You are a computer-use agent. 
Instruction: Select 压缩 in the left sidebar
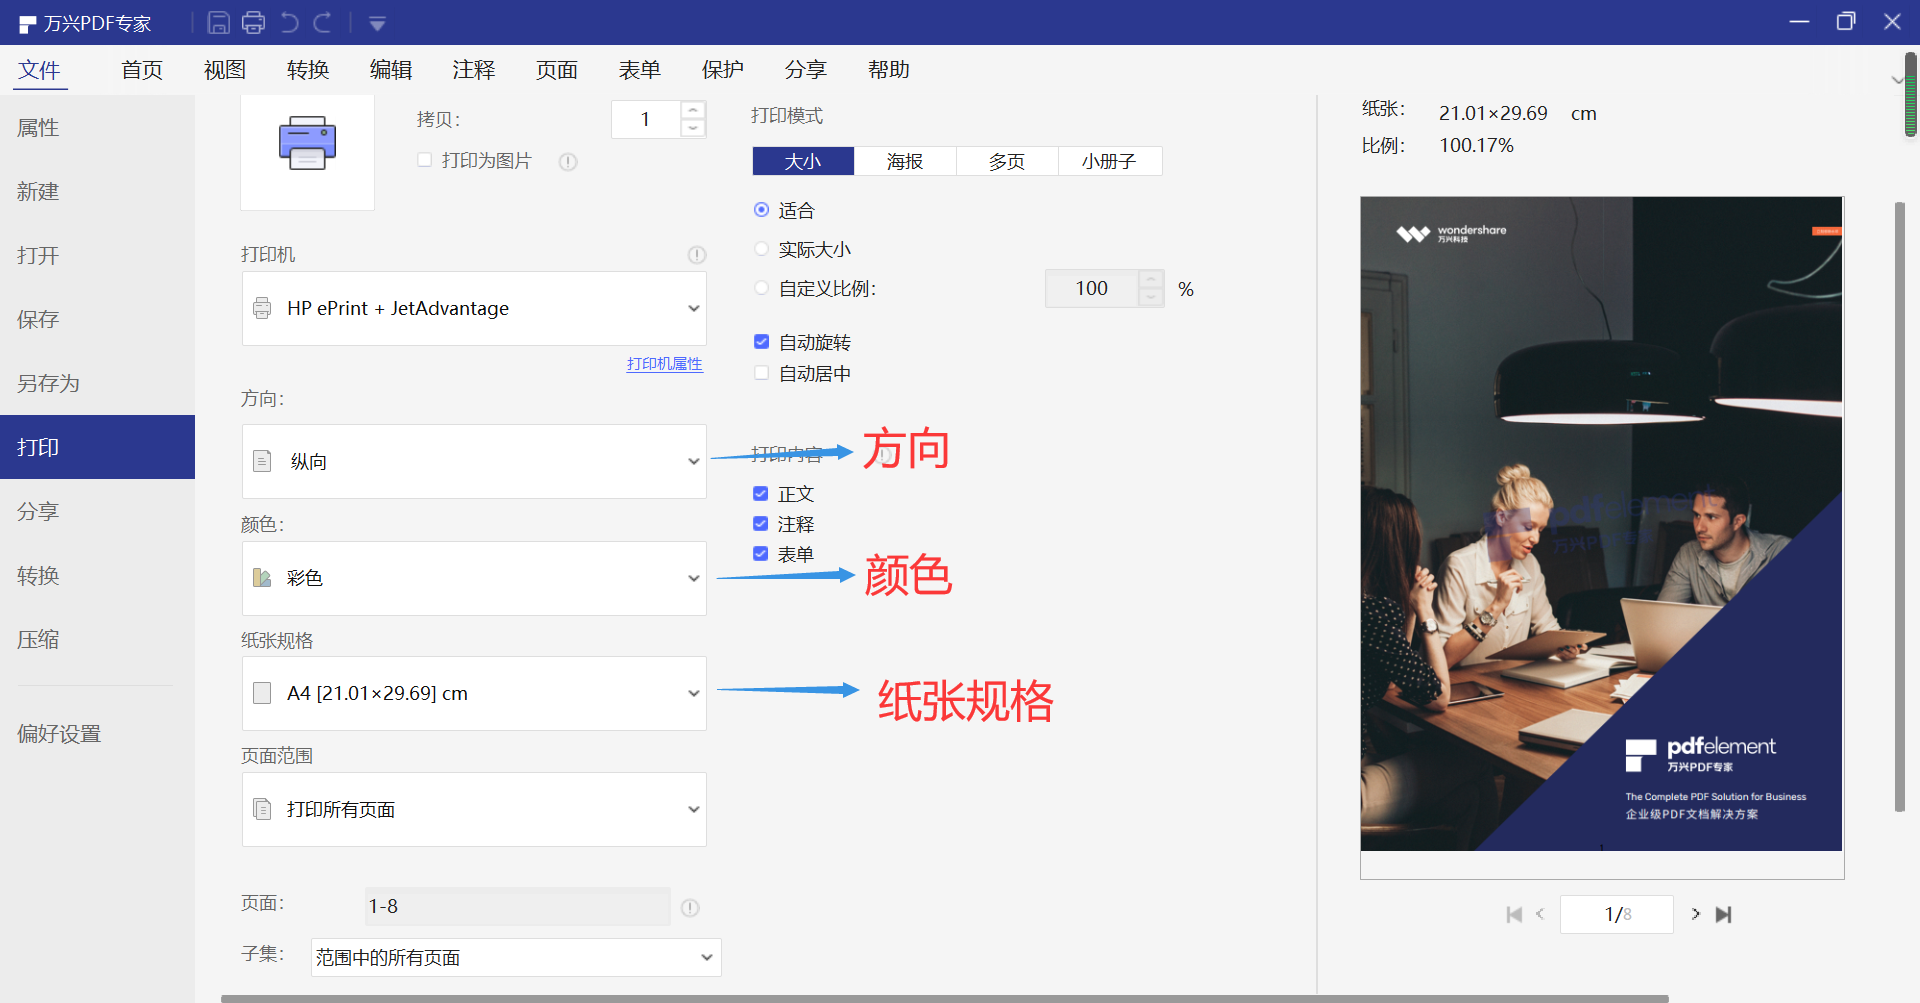pos(38,639)
